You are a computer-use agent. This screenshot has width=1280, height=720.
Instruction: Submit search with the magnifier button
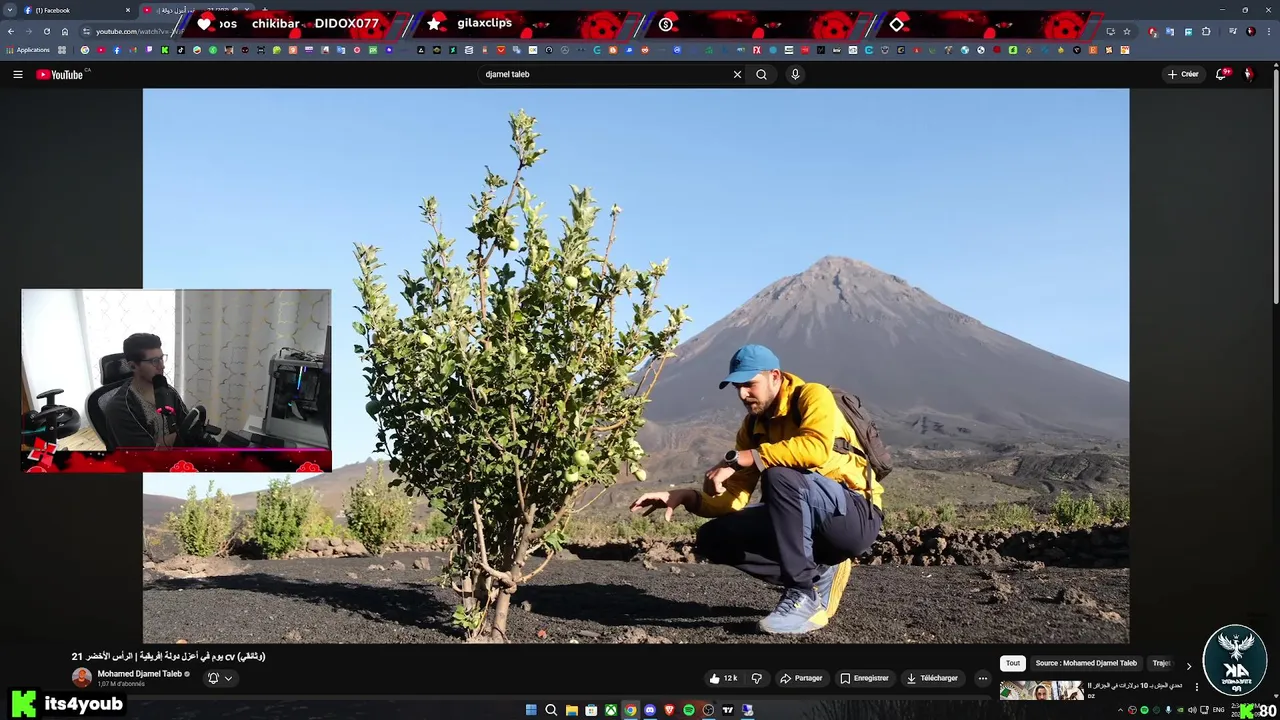coord(761,74)
